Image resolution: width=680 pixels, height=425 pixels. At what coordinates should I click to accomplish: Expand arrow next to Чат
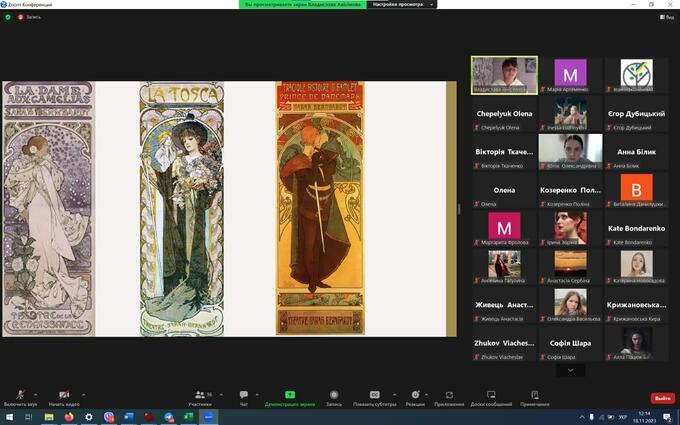(x=257, y=395)
